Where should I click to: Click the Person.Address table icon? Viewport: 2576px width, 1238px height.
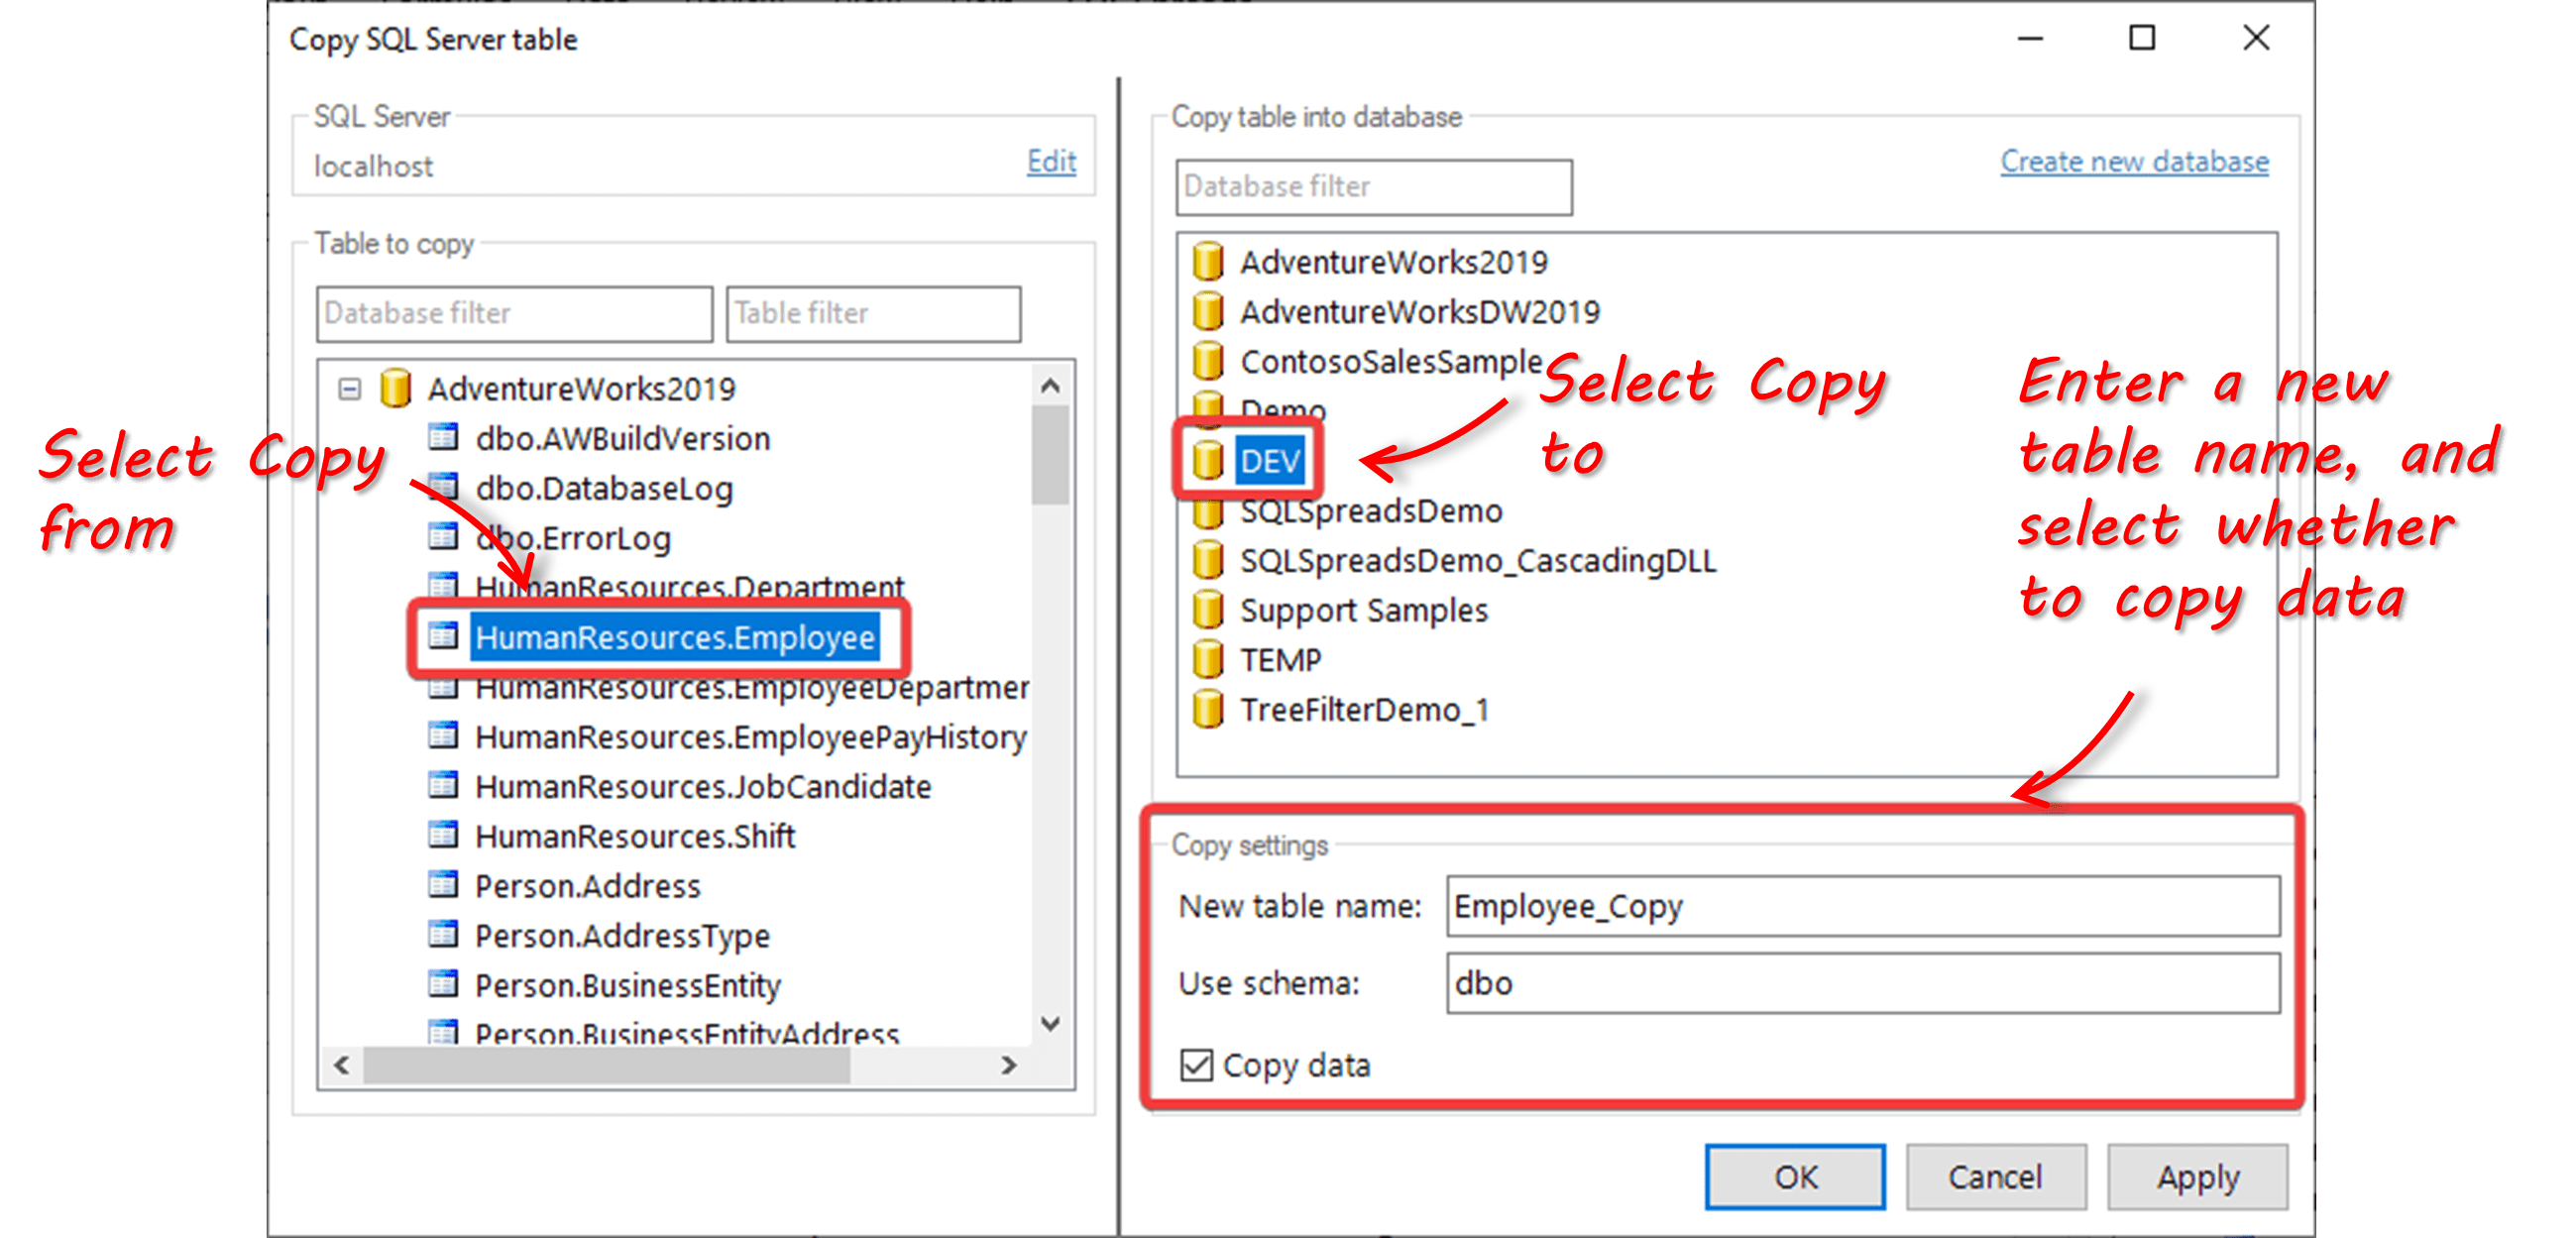[443, 885]
